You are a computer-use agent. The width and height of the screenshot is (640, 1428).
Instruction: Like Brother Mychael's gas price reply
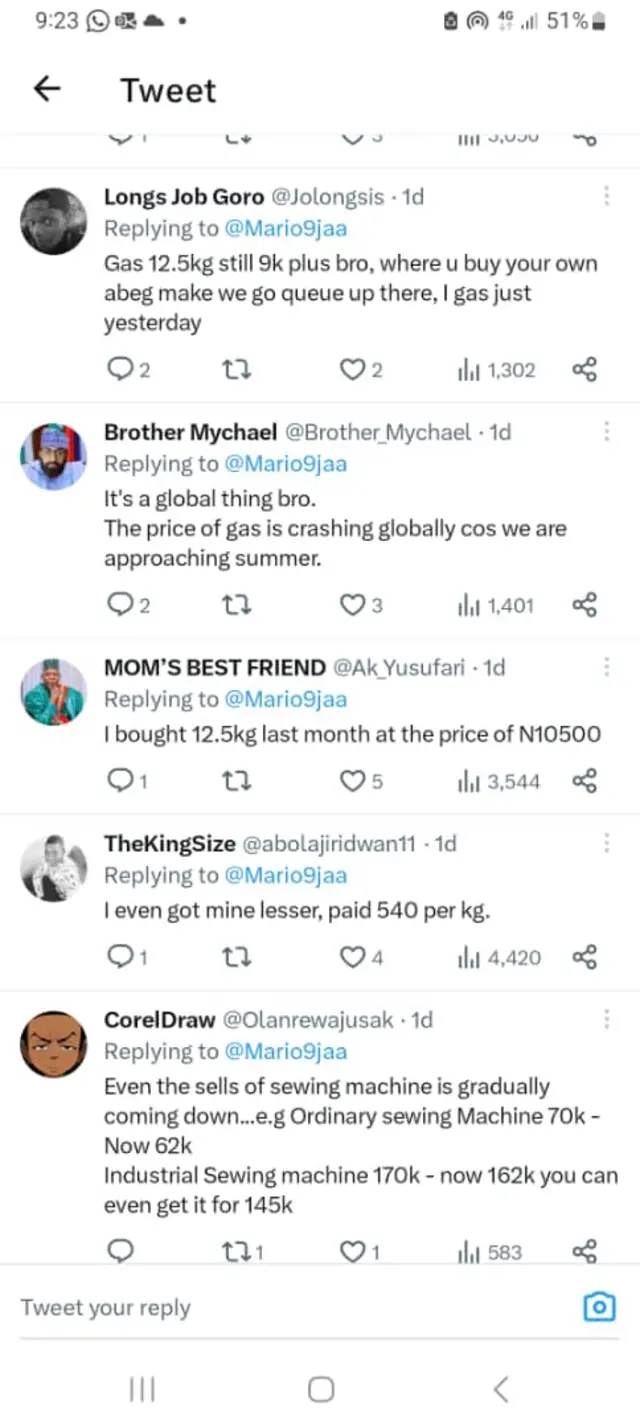[354, 605]
